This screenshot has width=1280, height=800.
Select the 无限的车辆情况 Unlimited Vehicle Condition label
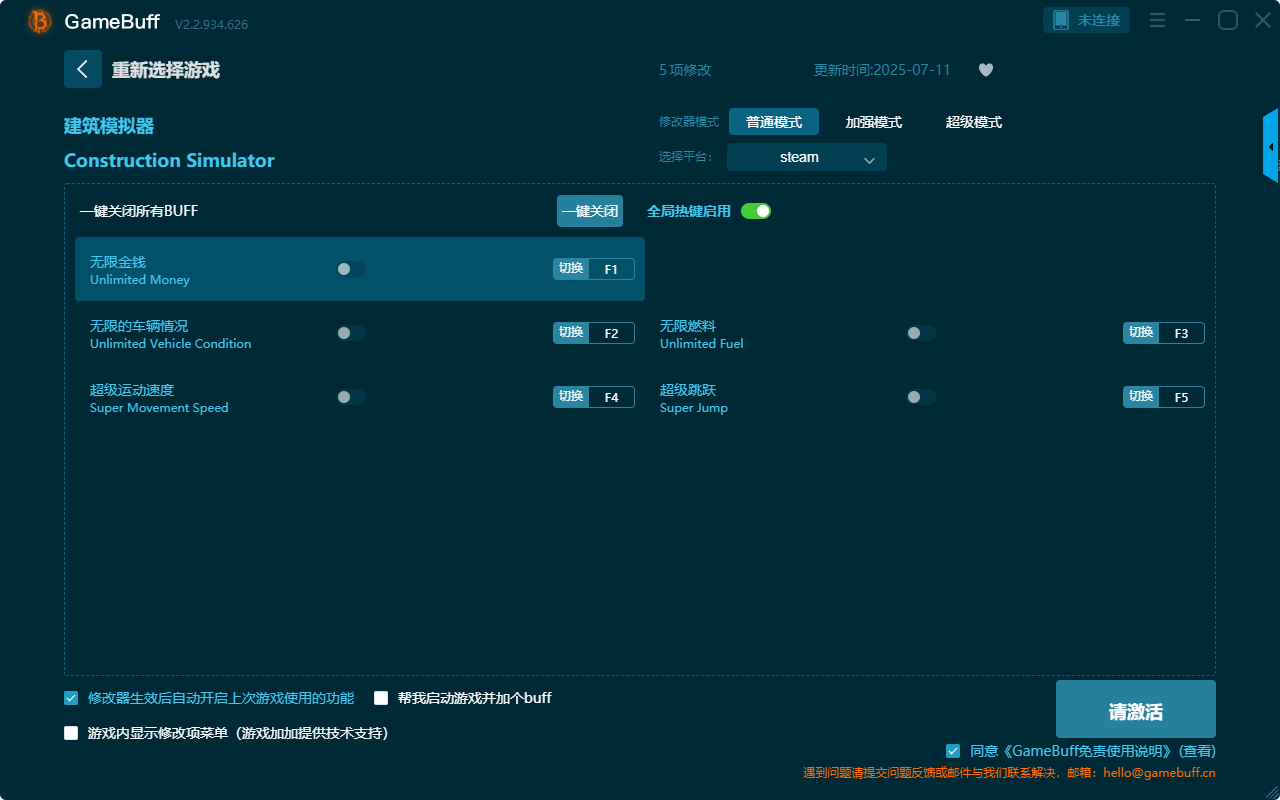(x=171, y=334)
